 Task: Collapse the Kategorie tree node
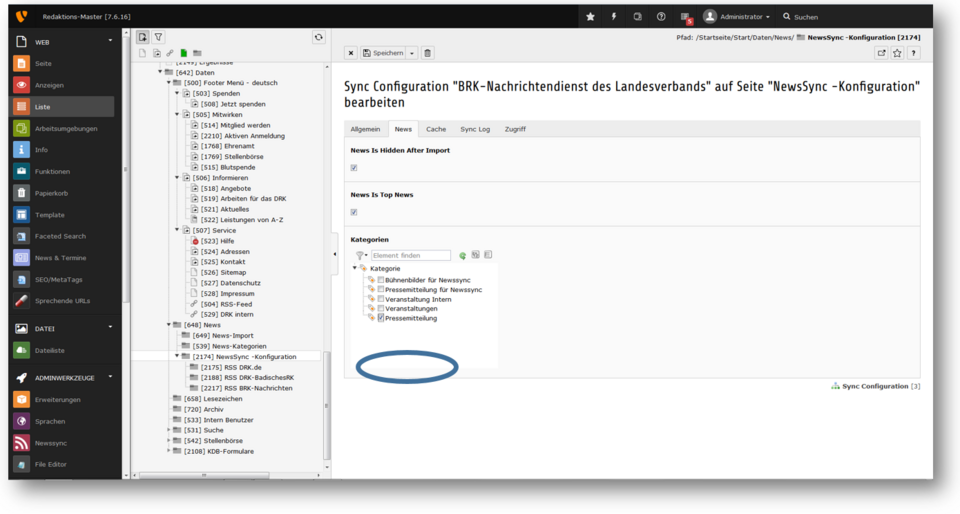click(354, 268)
